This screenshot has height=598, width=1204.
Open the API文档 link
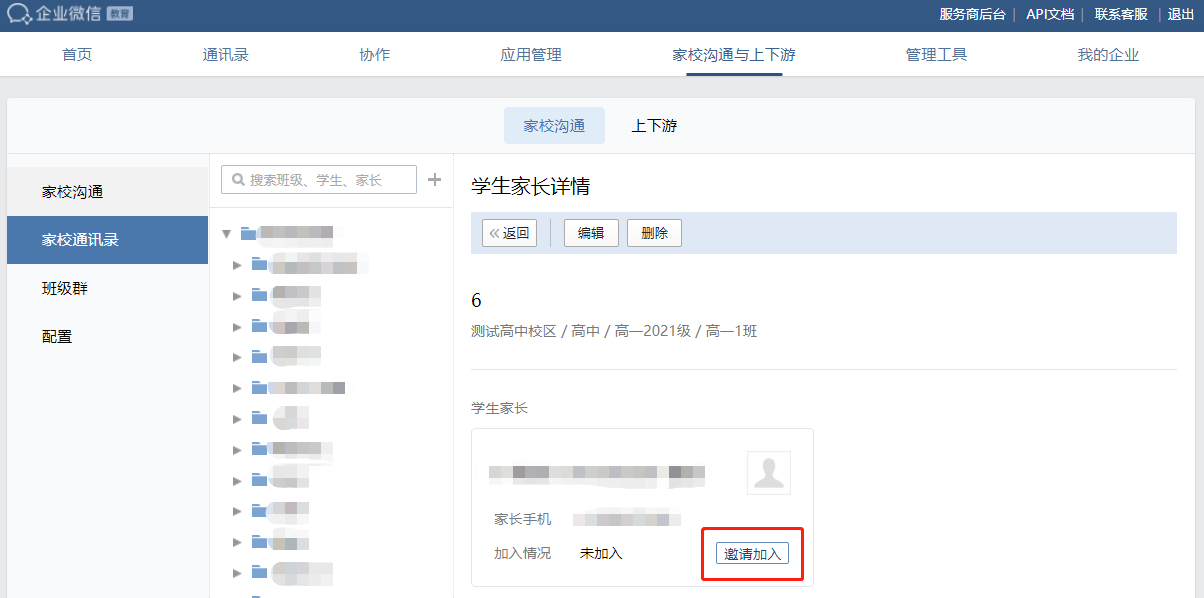pos(1050,14)
